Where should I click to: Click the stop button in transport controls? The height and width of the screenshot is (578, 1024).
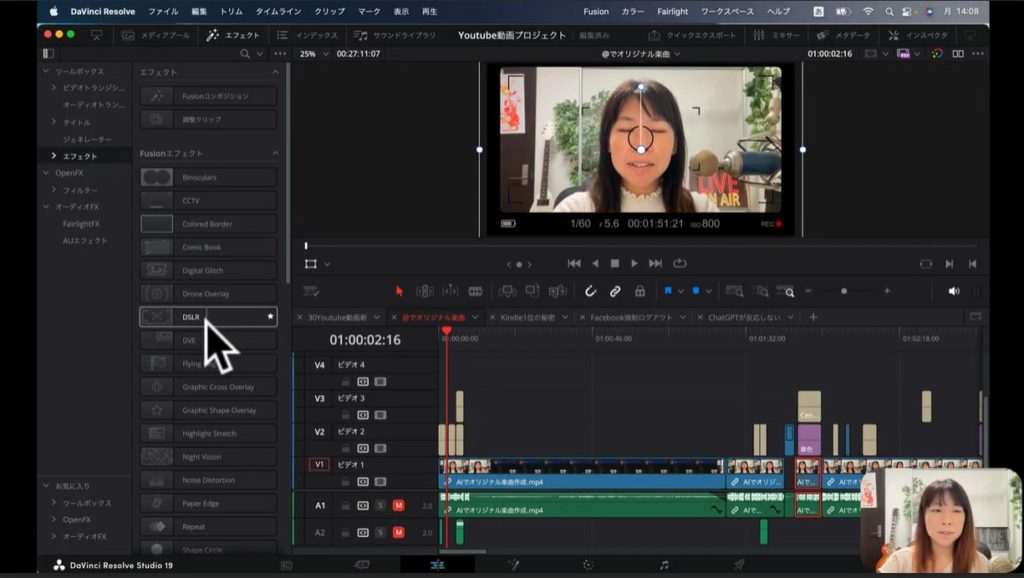point(615,264)
